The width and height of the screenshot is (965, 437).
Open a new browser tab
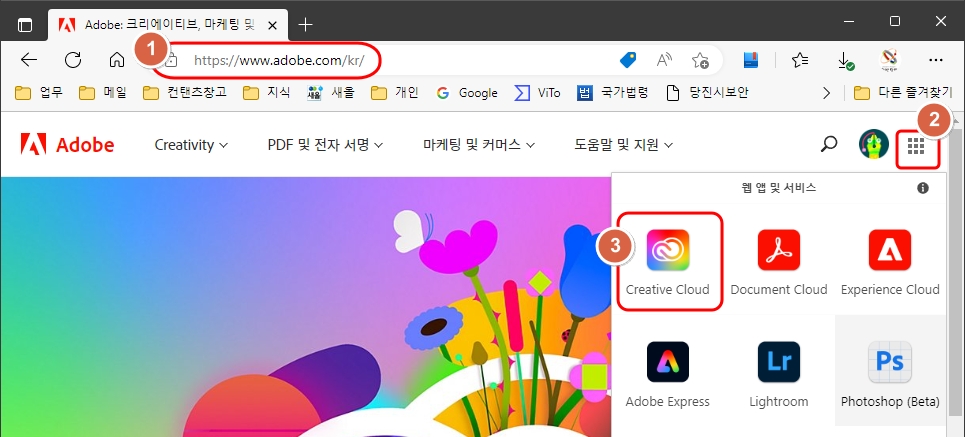(x=305, y=25)
